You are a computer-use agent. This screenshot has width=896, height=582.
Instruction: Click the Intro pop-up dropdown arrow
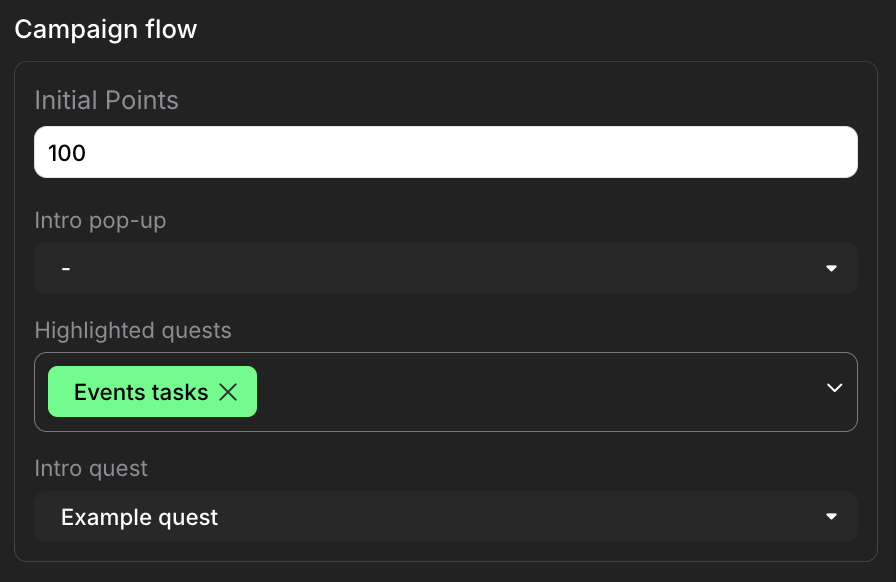pyautogui.click(x=830, y=268)
